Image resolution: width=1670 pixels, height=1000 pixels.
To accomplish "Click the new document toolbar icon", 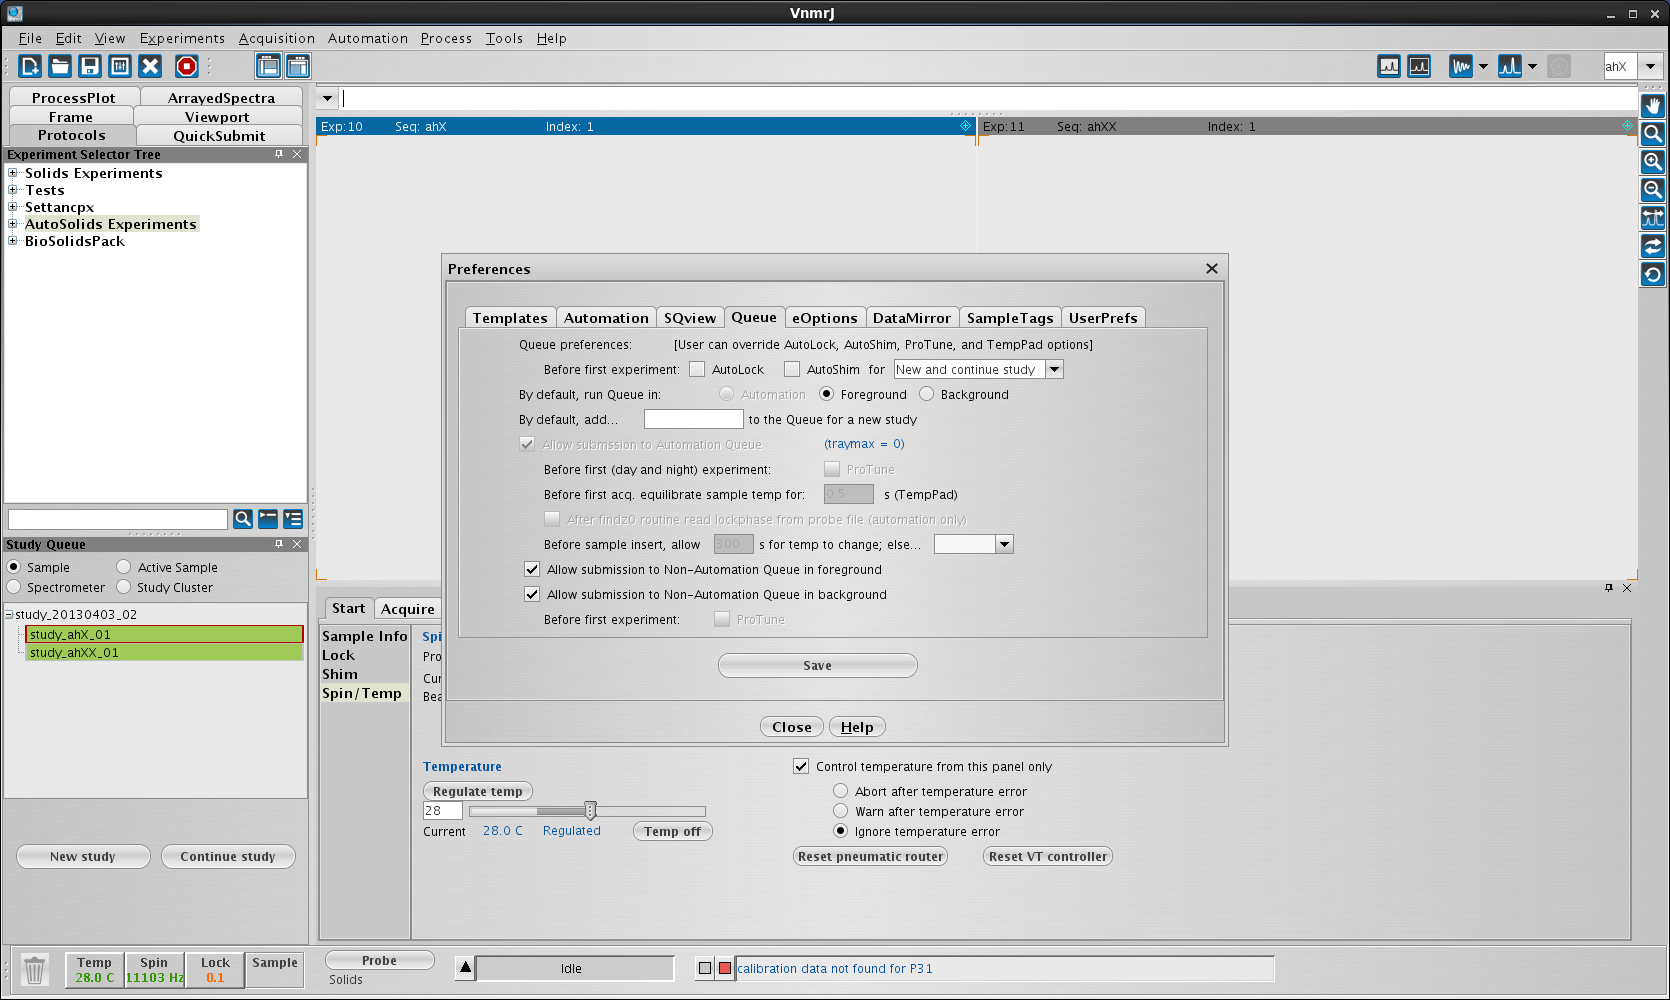I will tap(30, 66).
